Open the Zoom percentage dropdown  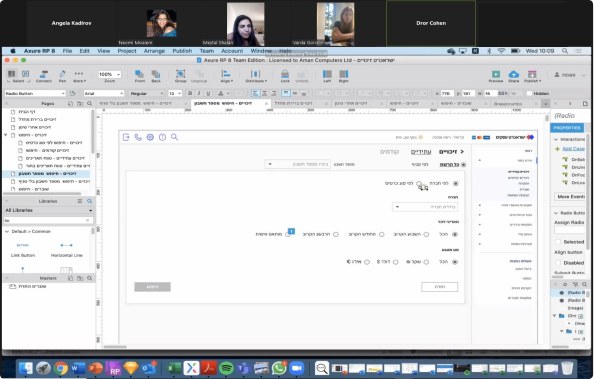click(109, 74)
